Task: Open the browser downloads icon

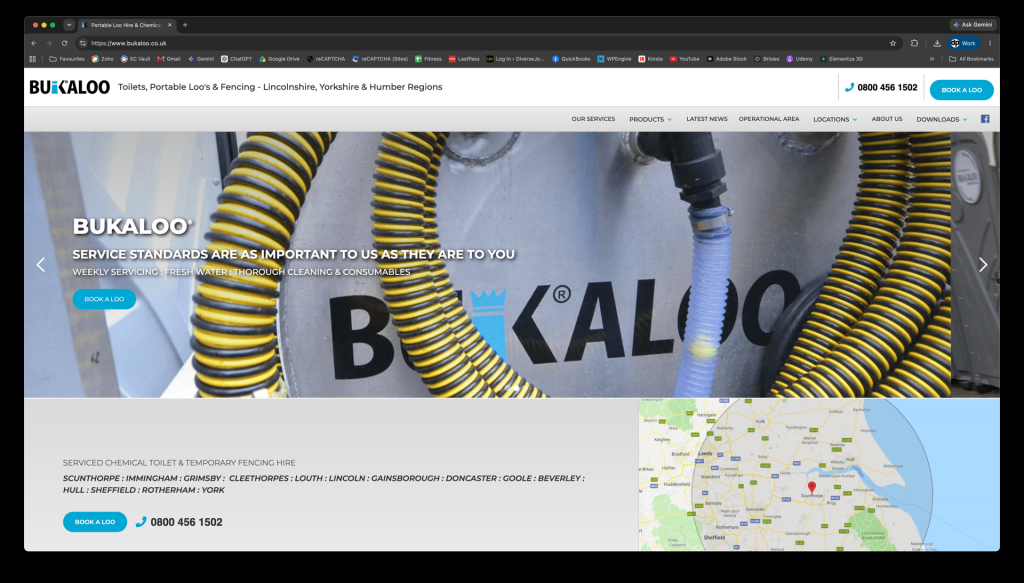Action: point(937,43)
